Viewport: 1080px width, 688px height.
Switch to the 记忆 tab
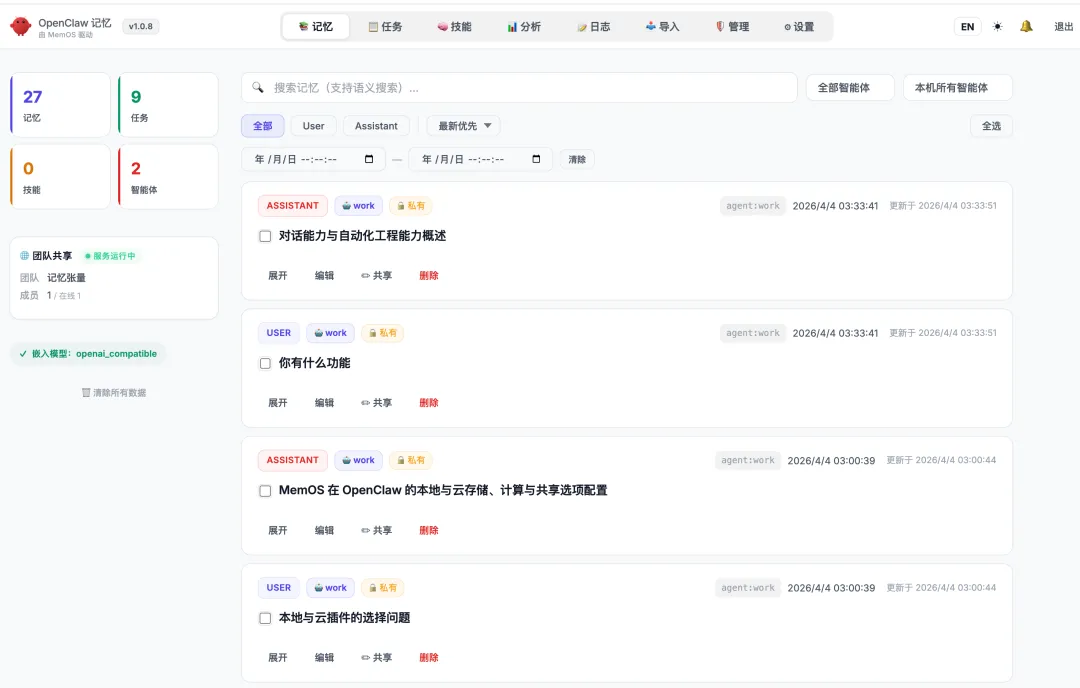(x=316, y=27)
